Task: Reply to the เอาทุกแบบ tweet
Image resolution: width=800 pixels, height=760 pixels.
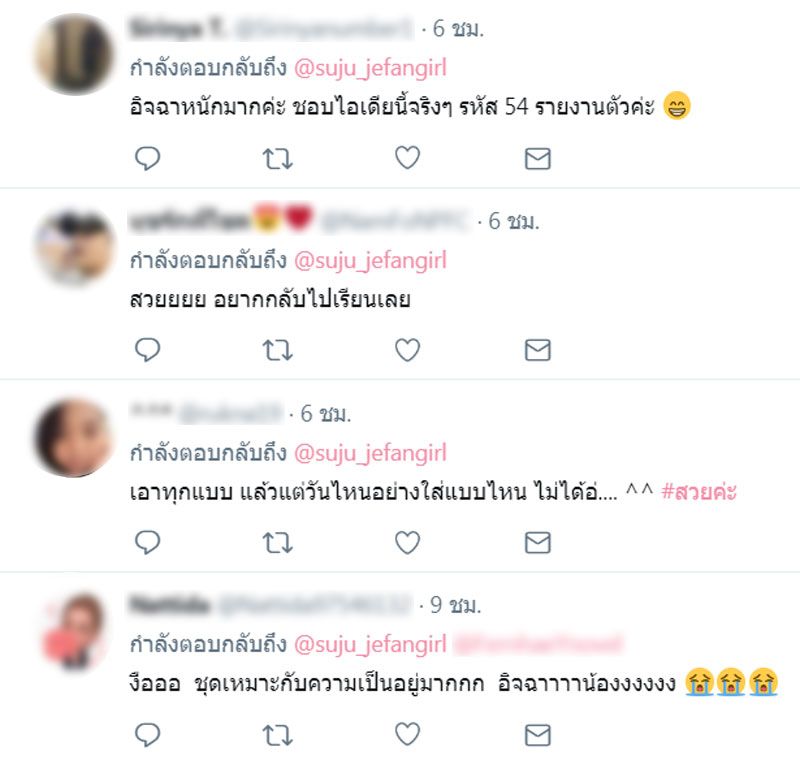Action: click(147, 542)
